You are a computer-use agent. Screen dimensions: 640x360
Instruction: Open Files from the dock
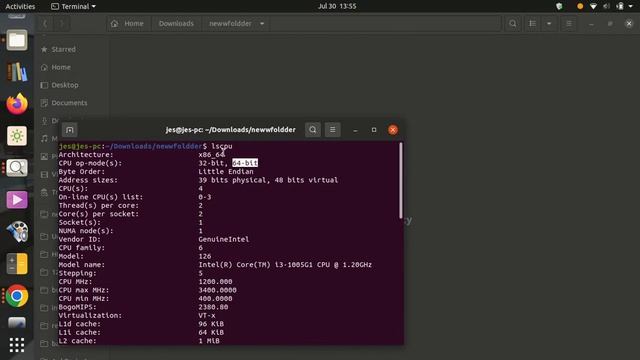click(17, 40)
